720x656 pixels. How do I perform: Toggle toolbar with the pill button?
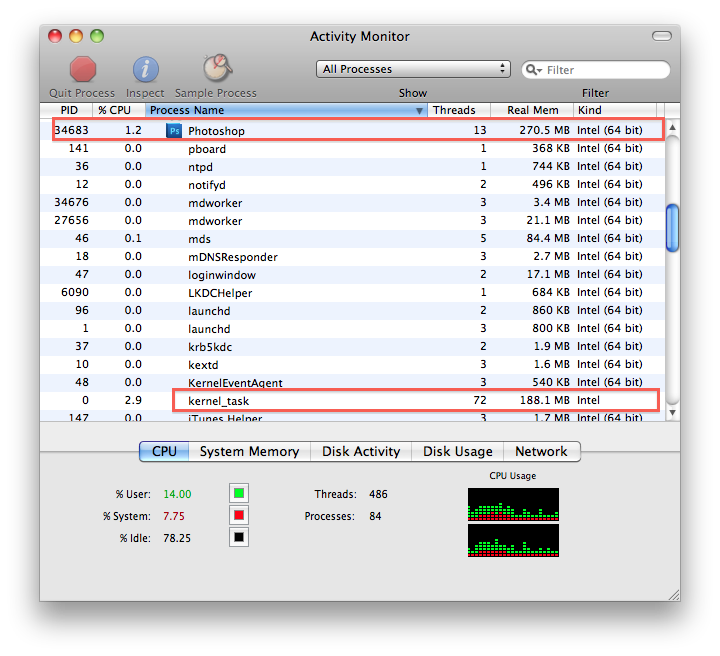point(662,36)
